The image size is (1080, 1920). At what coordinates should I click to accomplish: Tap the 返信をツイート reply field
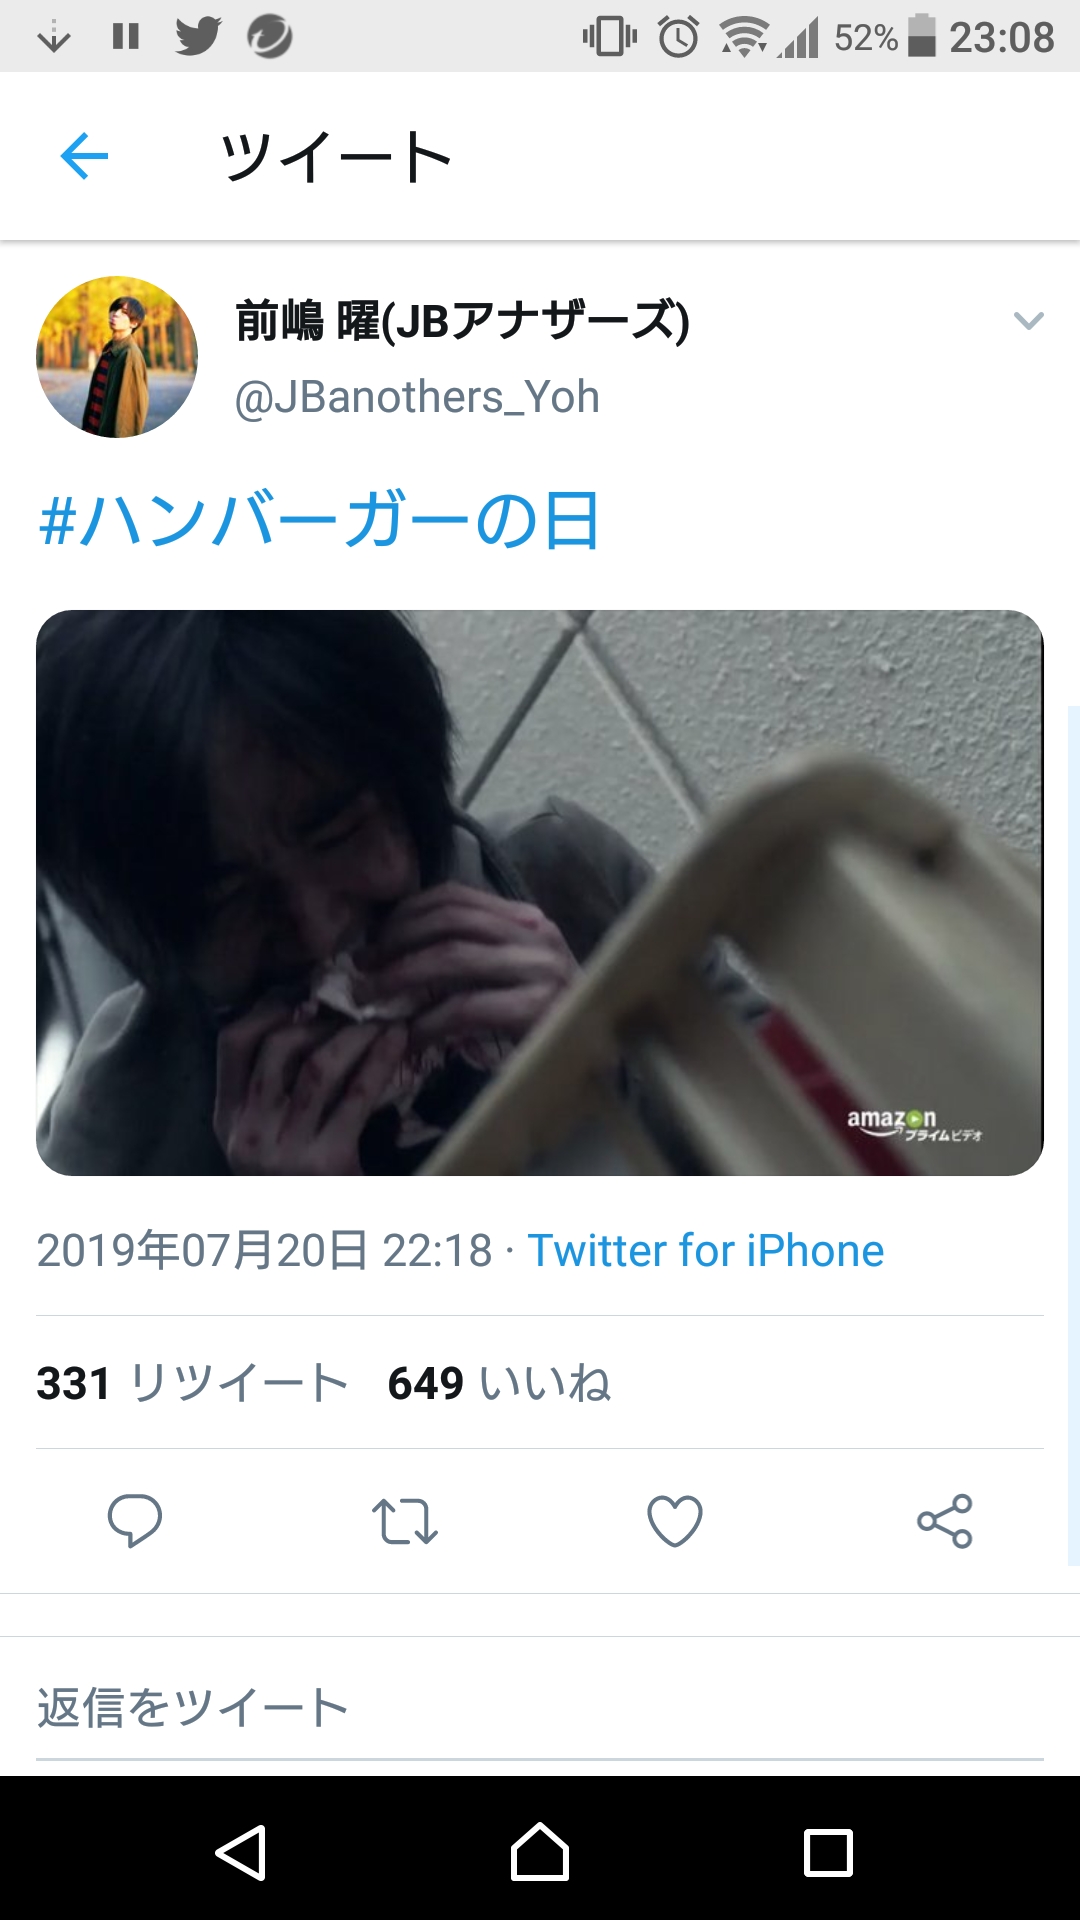coord(540,1708)
